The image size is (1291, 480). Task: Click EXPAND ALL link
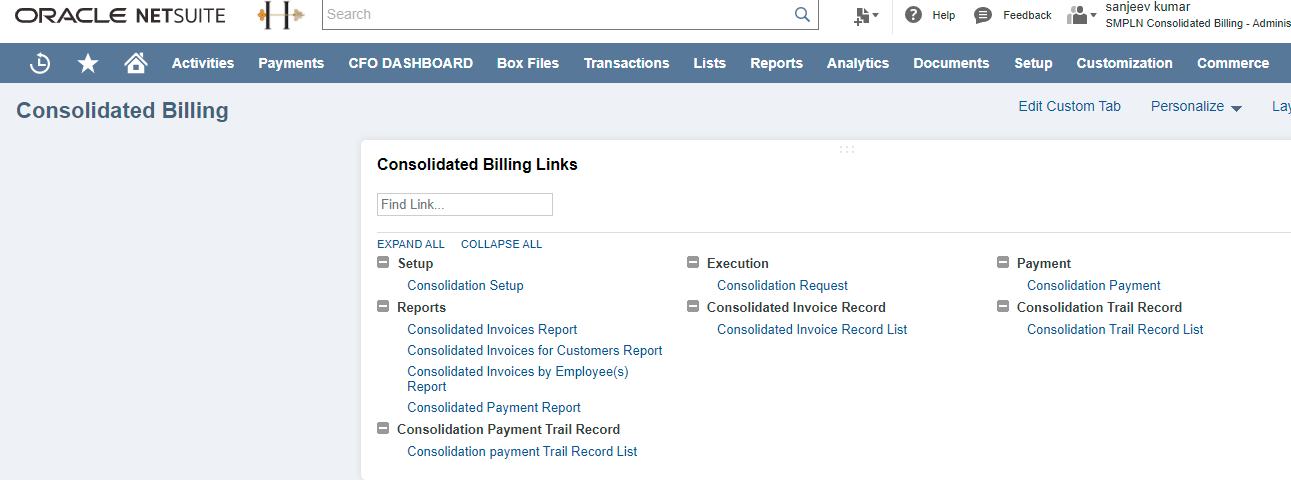pos(411,244)
